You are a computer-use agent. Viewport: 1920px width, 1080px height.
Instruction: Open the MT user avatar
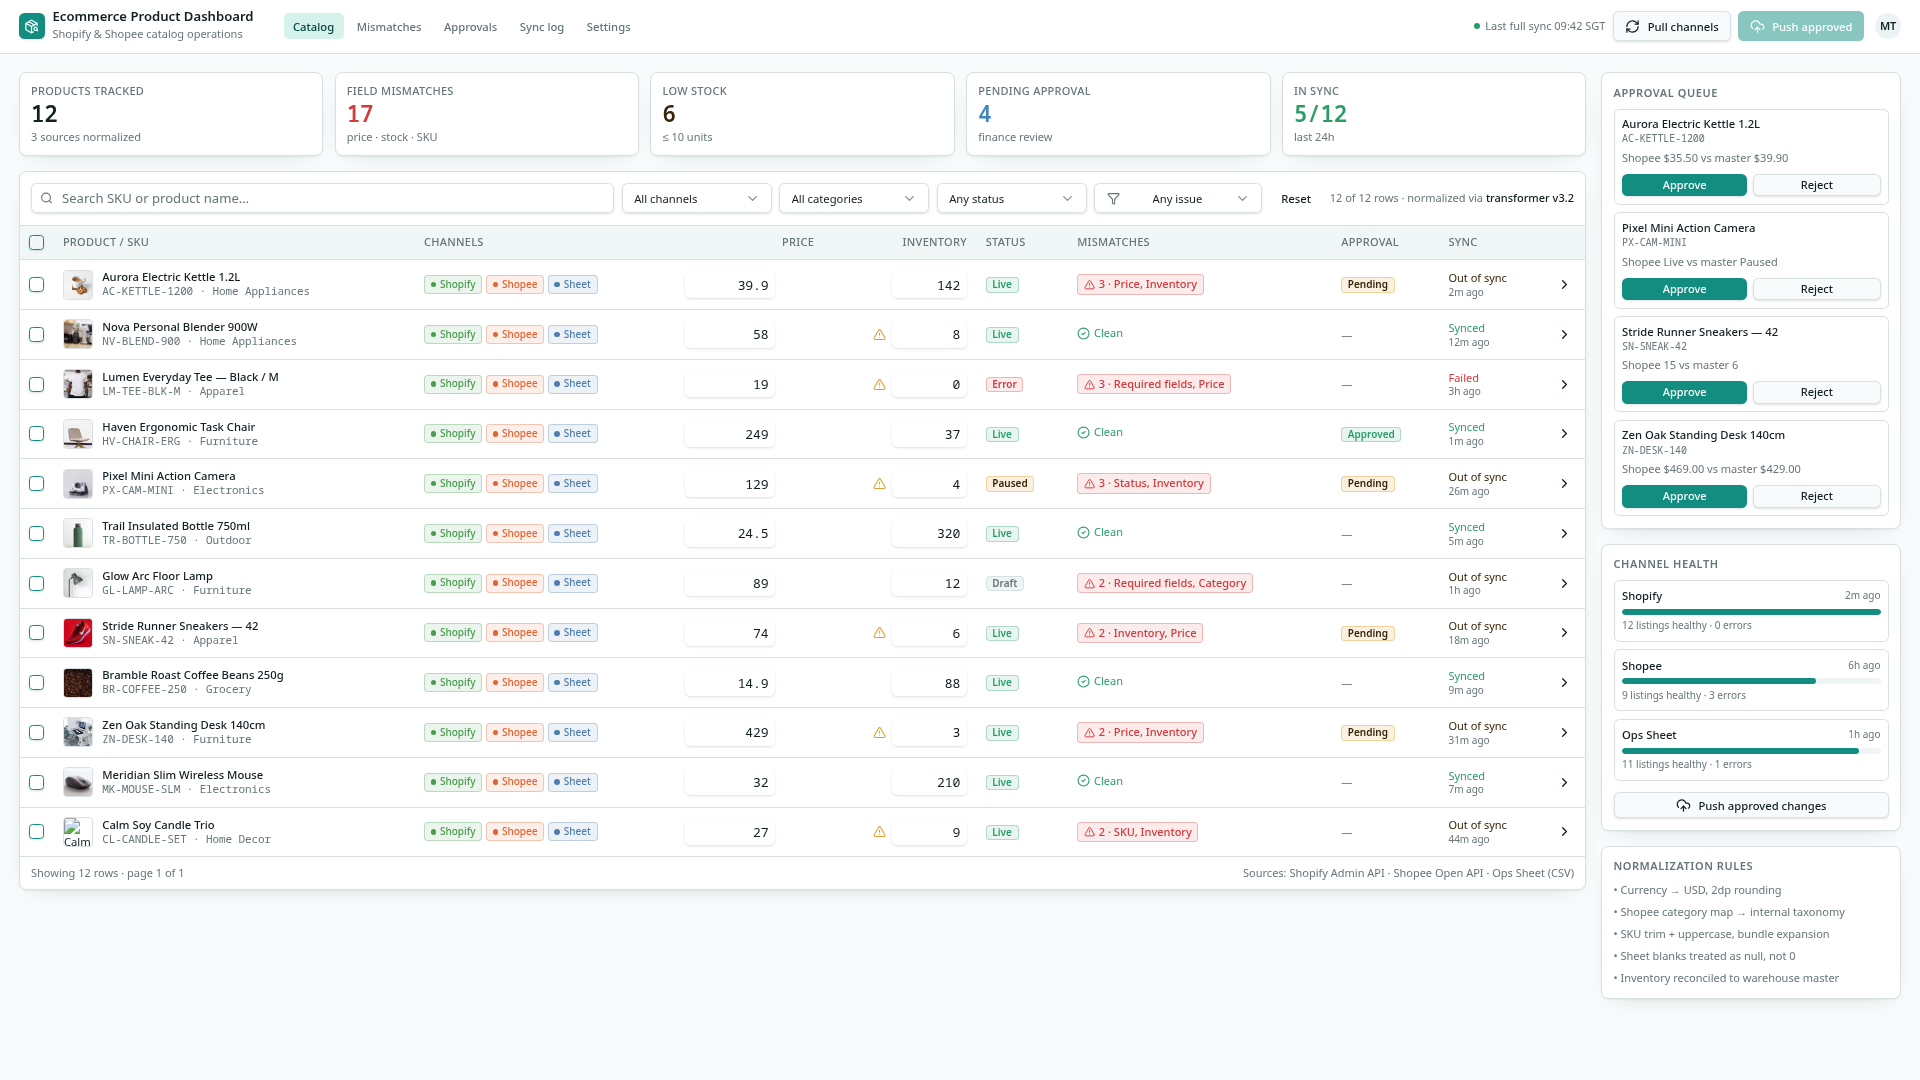(x=1888, y=27)
